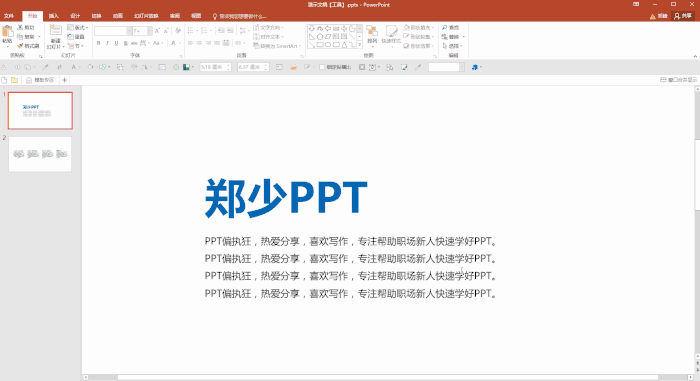This screenshot has height=381, width=700.
Task: Click the Font Color A button
Action: point(173,43)
